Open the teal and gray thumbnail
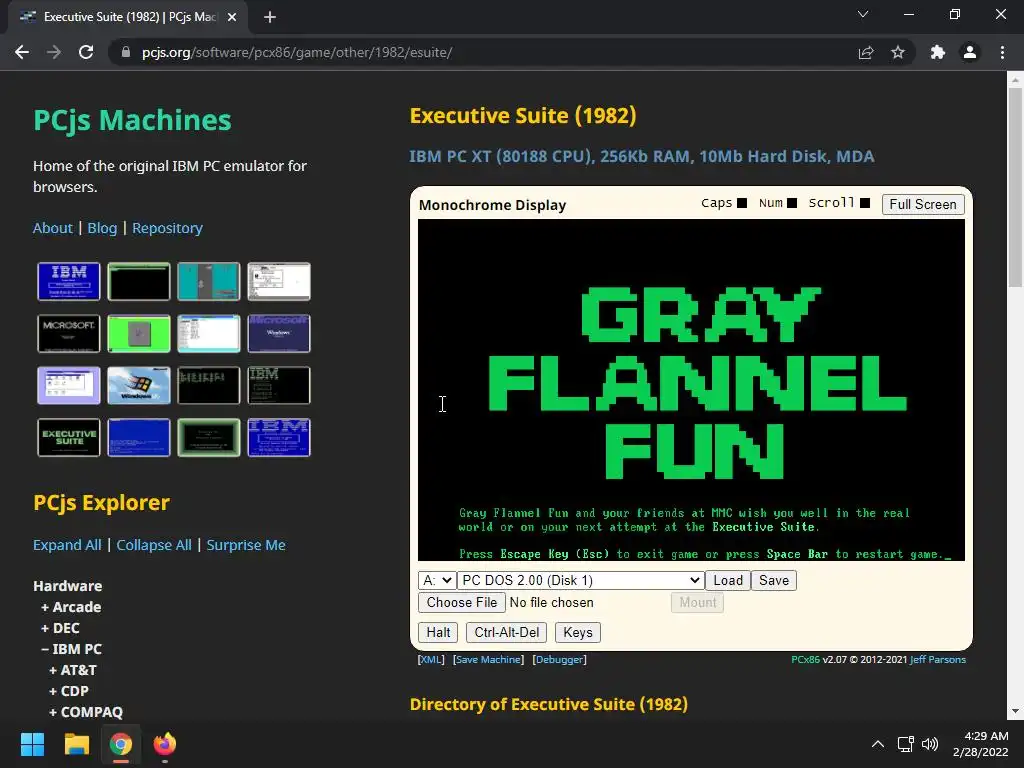 click(x=208, y=281)
